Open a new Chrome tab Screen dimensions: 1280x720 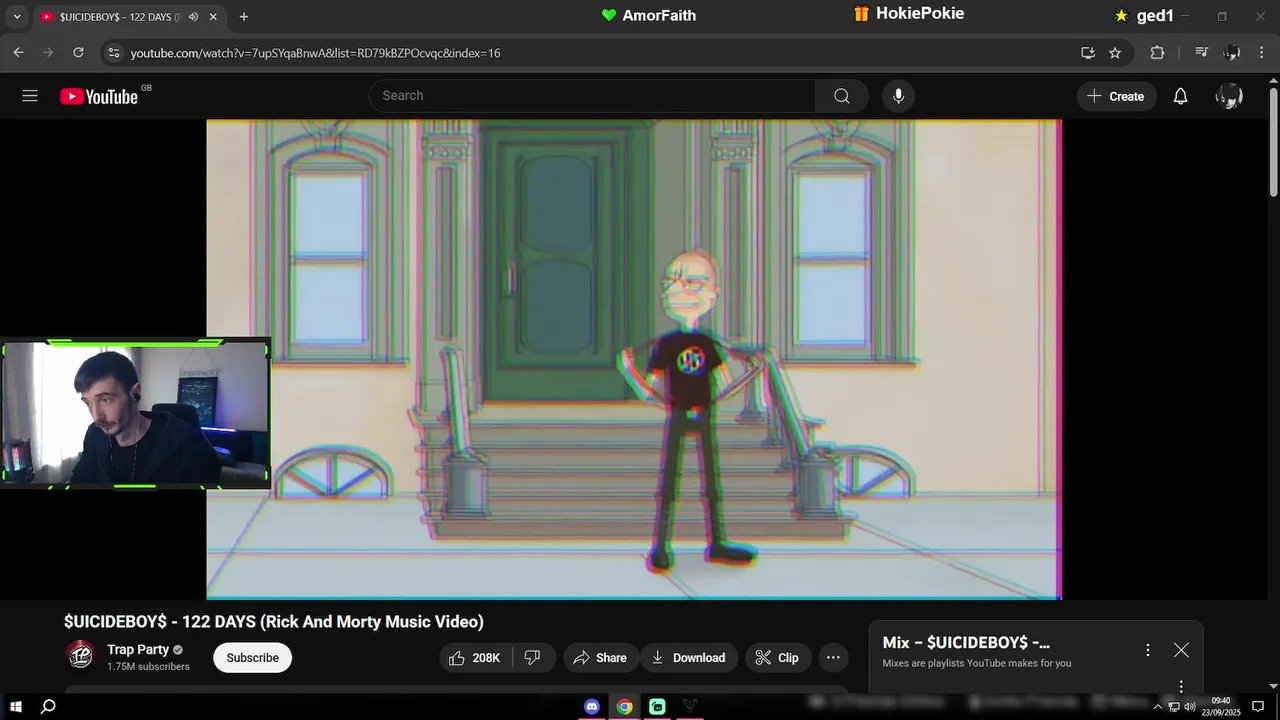pos(244,16)
